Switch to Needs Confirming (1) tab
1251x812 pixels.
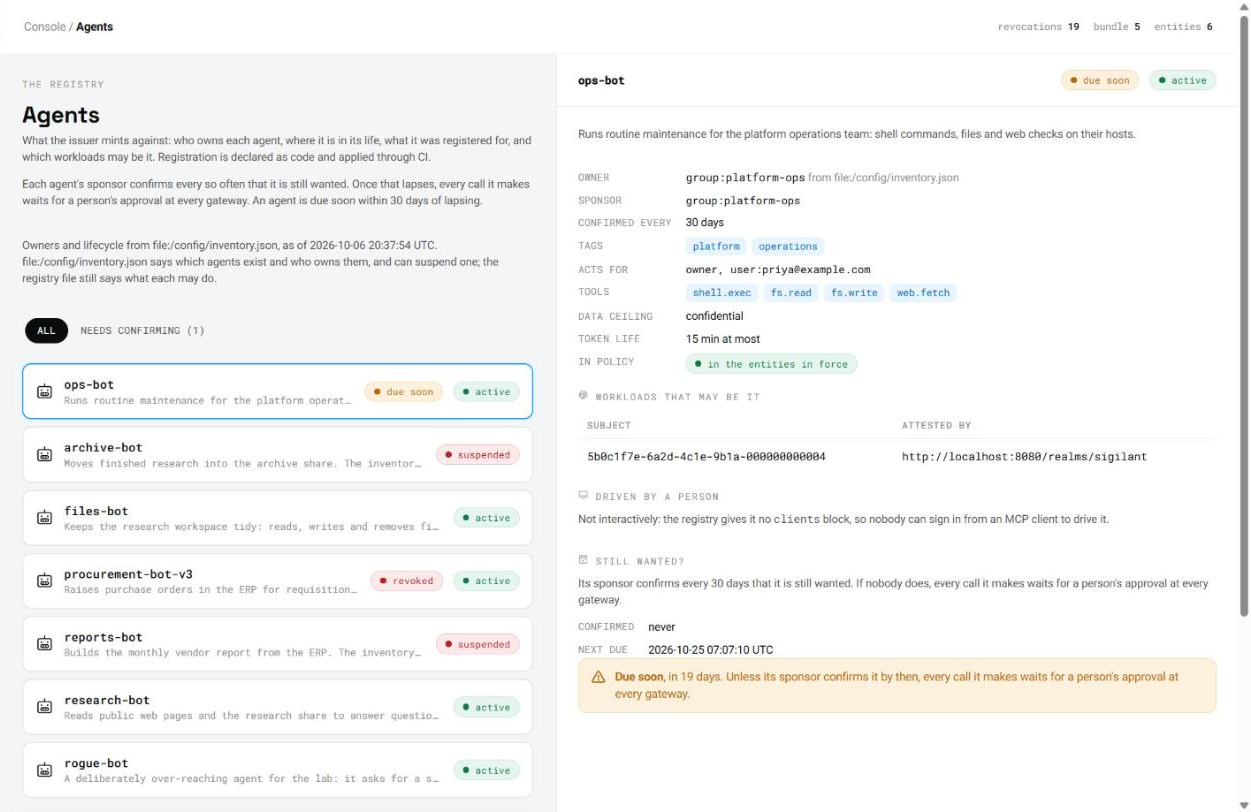click(142, 330)
